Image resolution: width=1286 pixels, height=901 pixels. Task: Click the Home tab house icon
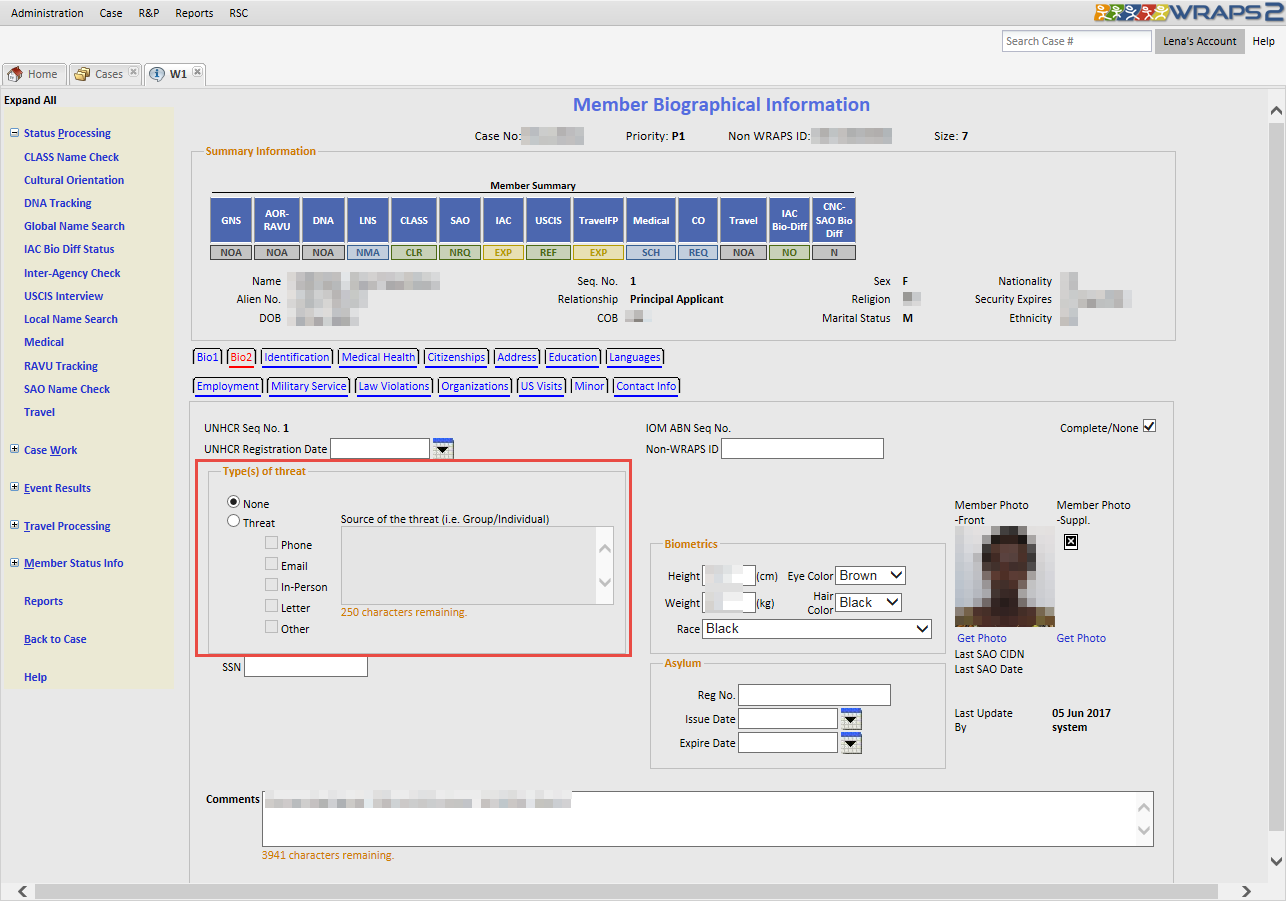(x=15, y=74)
